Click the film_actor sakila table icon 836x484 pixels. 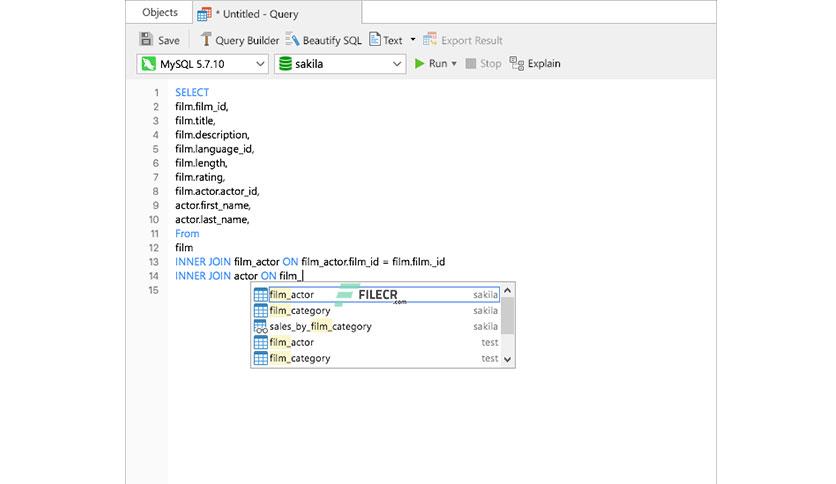(260, 294)
